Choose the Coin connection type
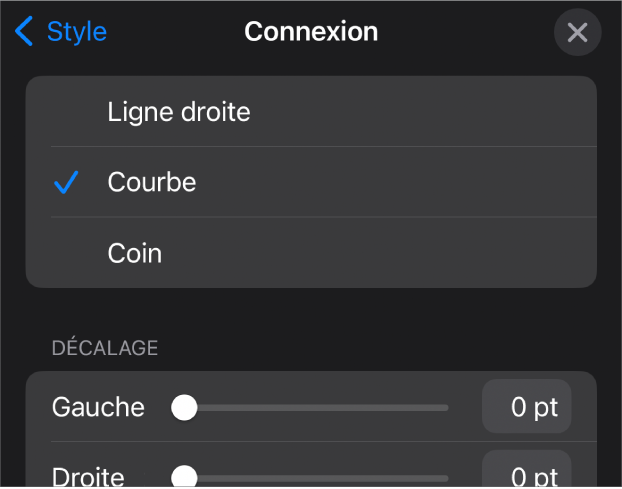The width and height of the screenshot is (622, 489). click(135, 253)
